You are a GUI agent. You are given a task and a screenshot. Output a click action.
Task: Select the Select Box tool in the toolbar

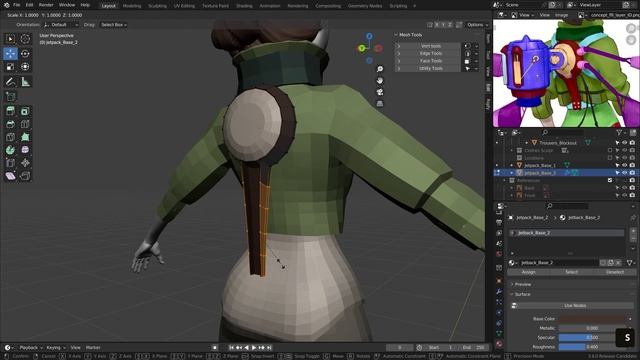coord(10,39)
